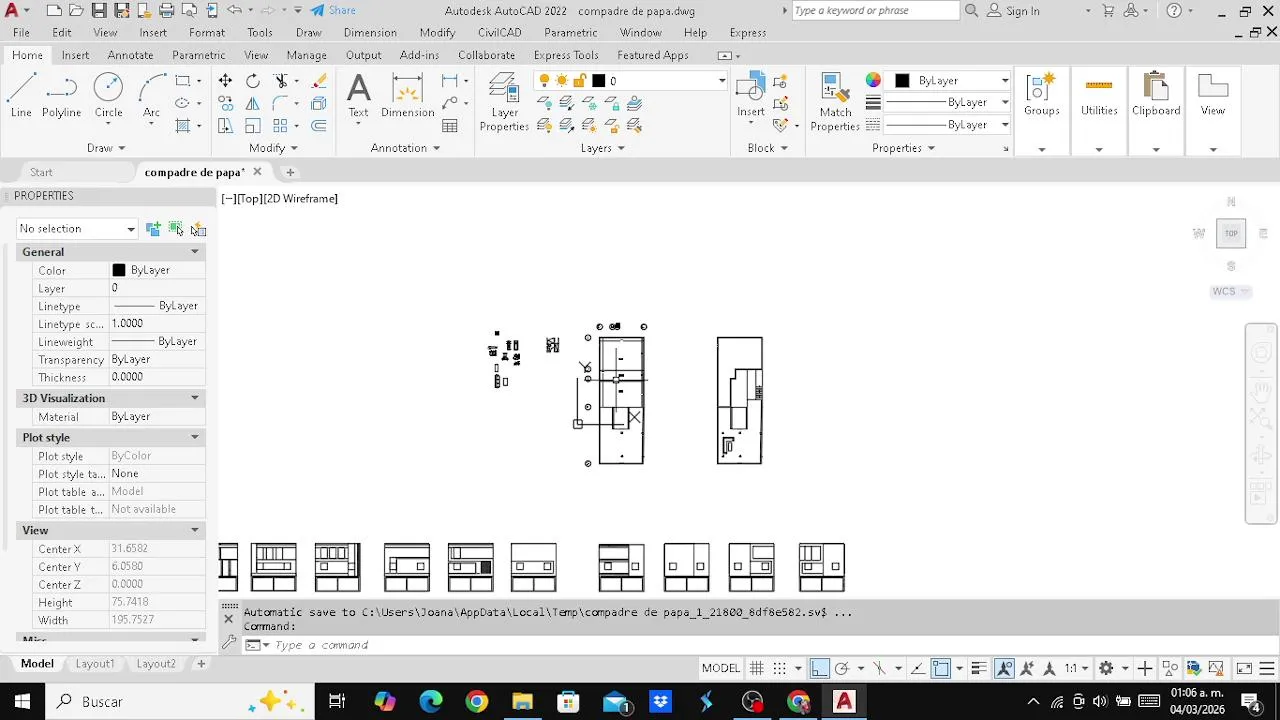Image resolution: width=1280 pixels, height=720 pixels.
Task: Open the Express menu
Action: [748, 33]
